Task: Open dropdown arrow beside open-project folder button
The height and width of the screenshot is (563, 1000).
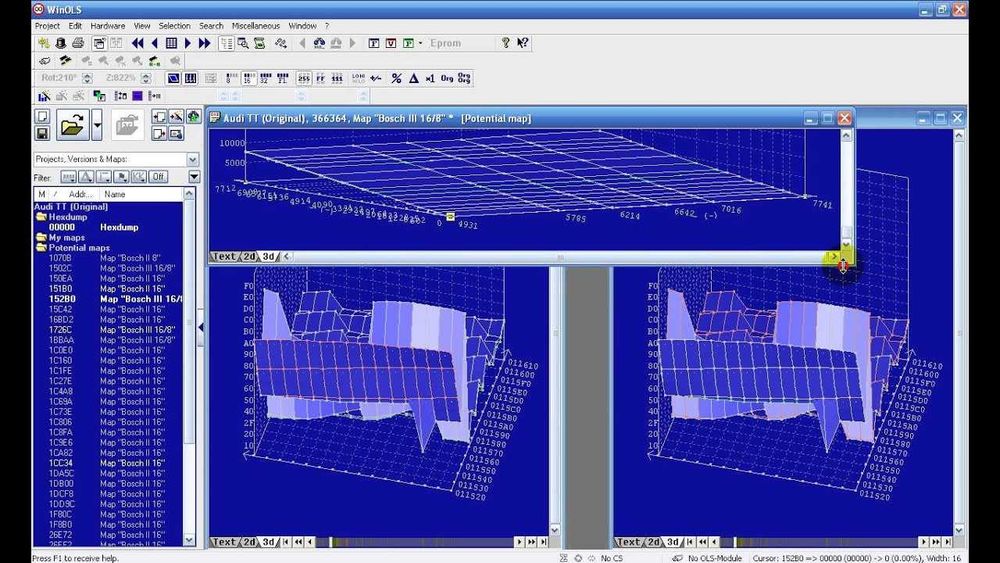Action: coord(97,124)
